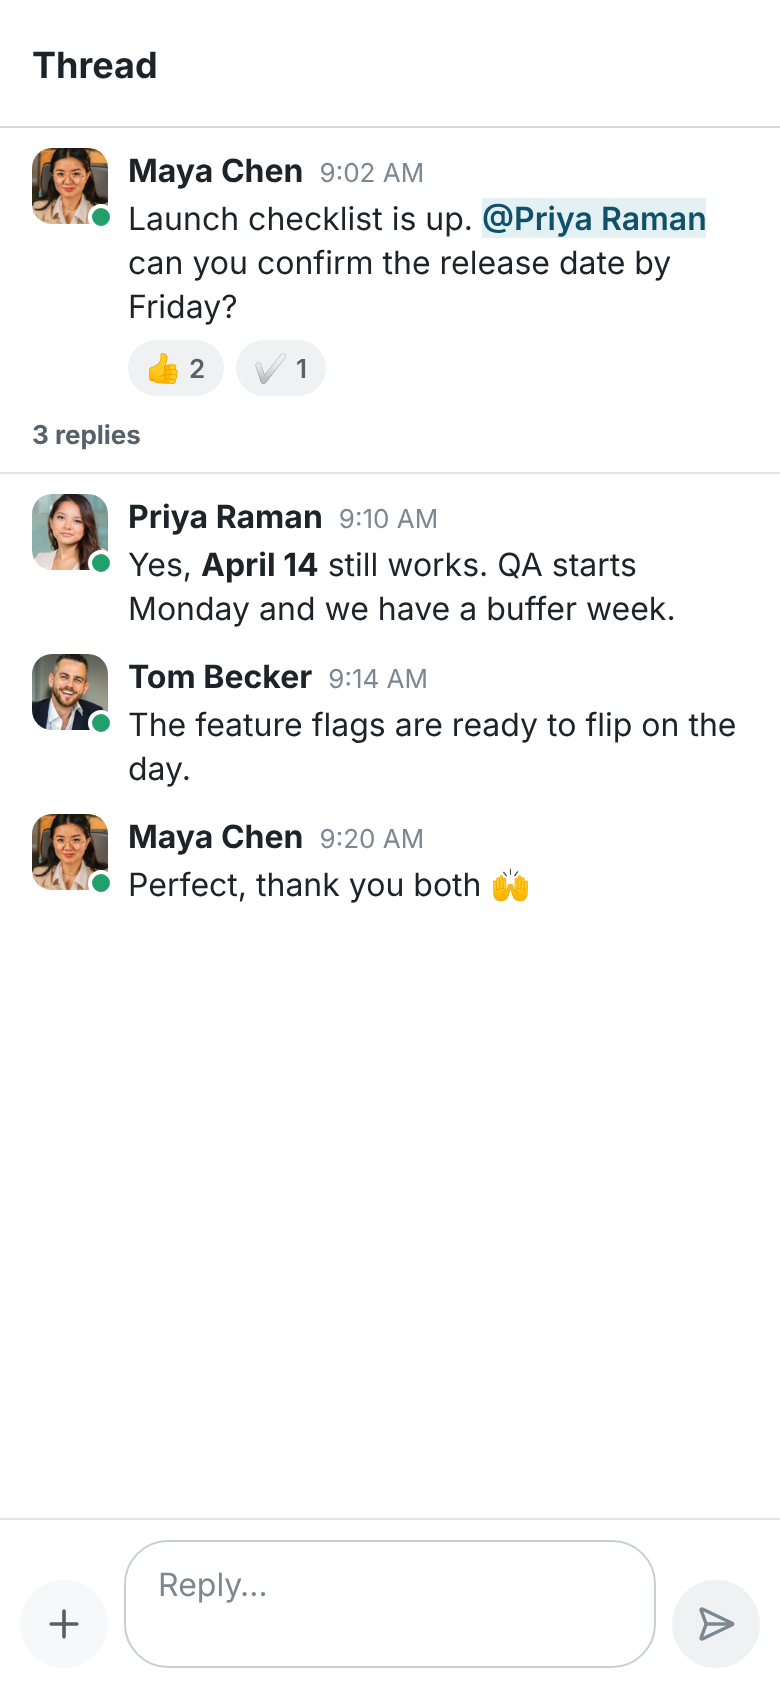The width and height of the screenshot is (780, 1688).
Task: Toggle the thumbs up reaction
Action: (x=176, y=369)
